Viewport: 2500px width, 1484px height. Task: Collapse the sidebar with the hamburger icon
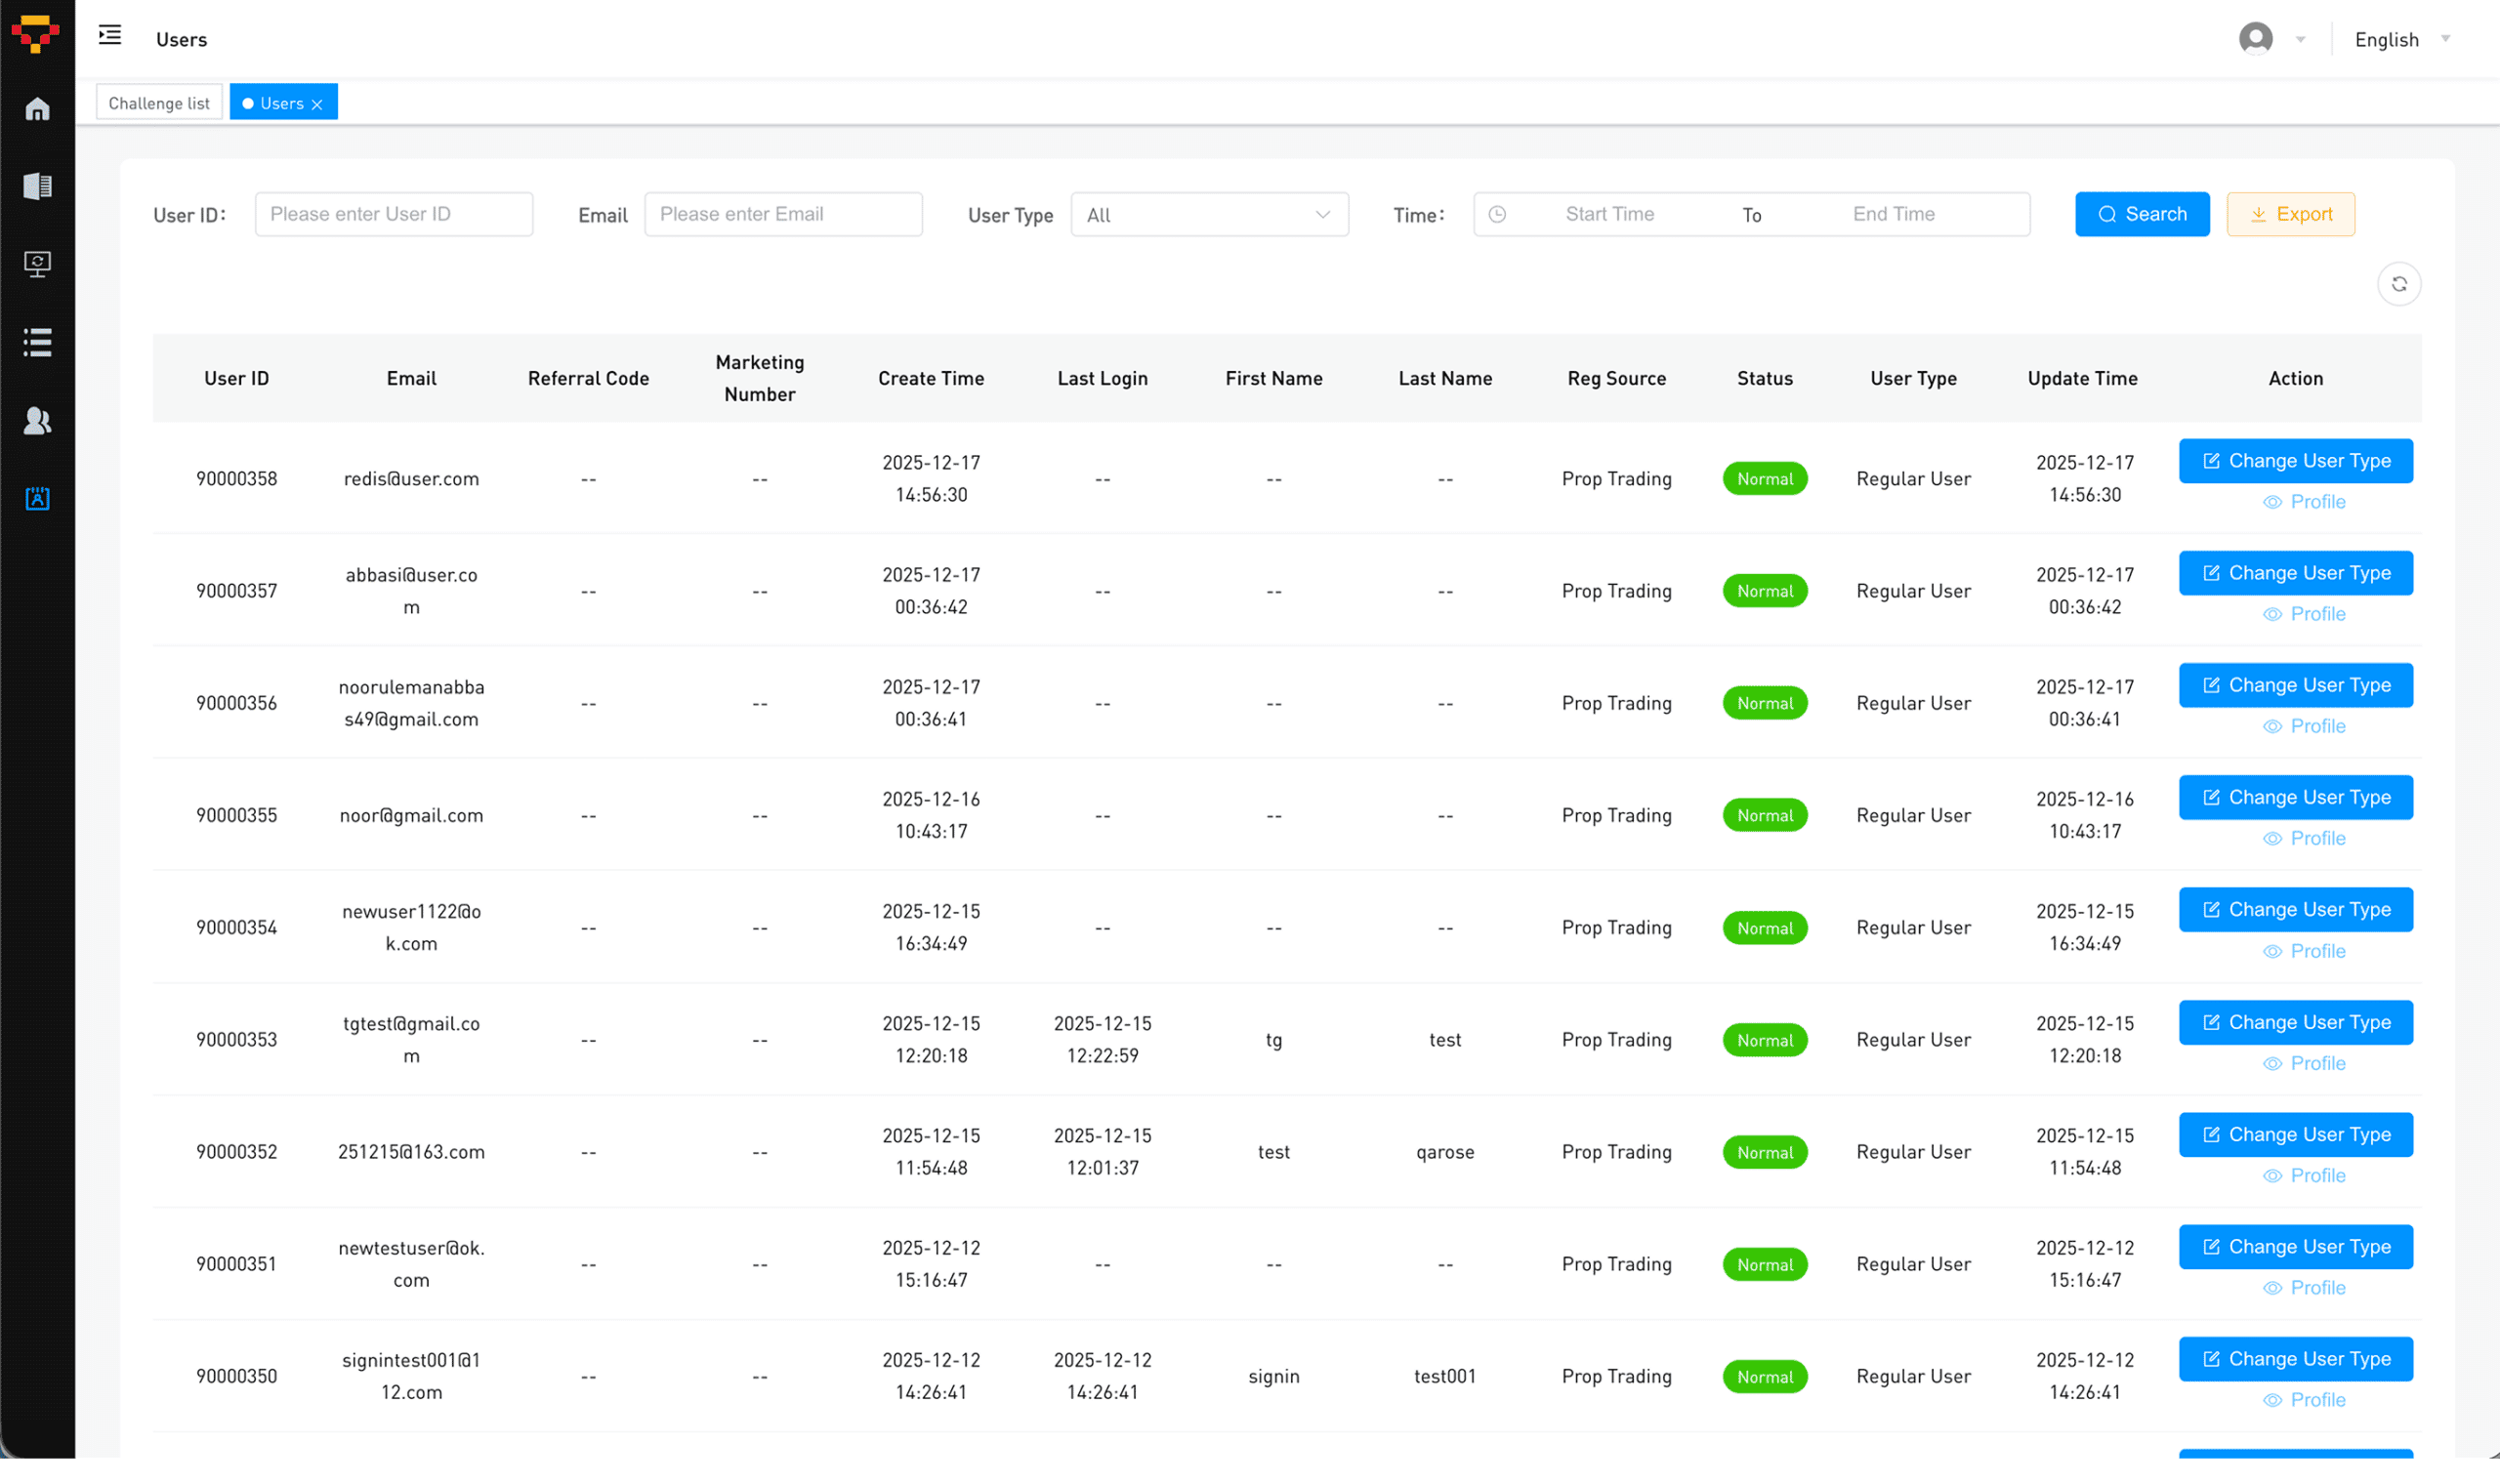coord(110,36)
